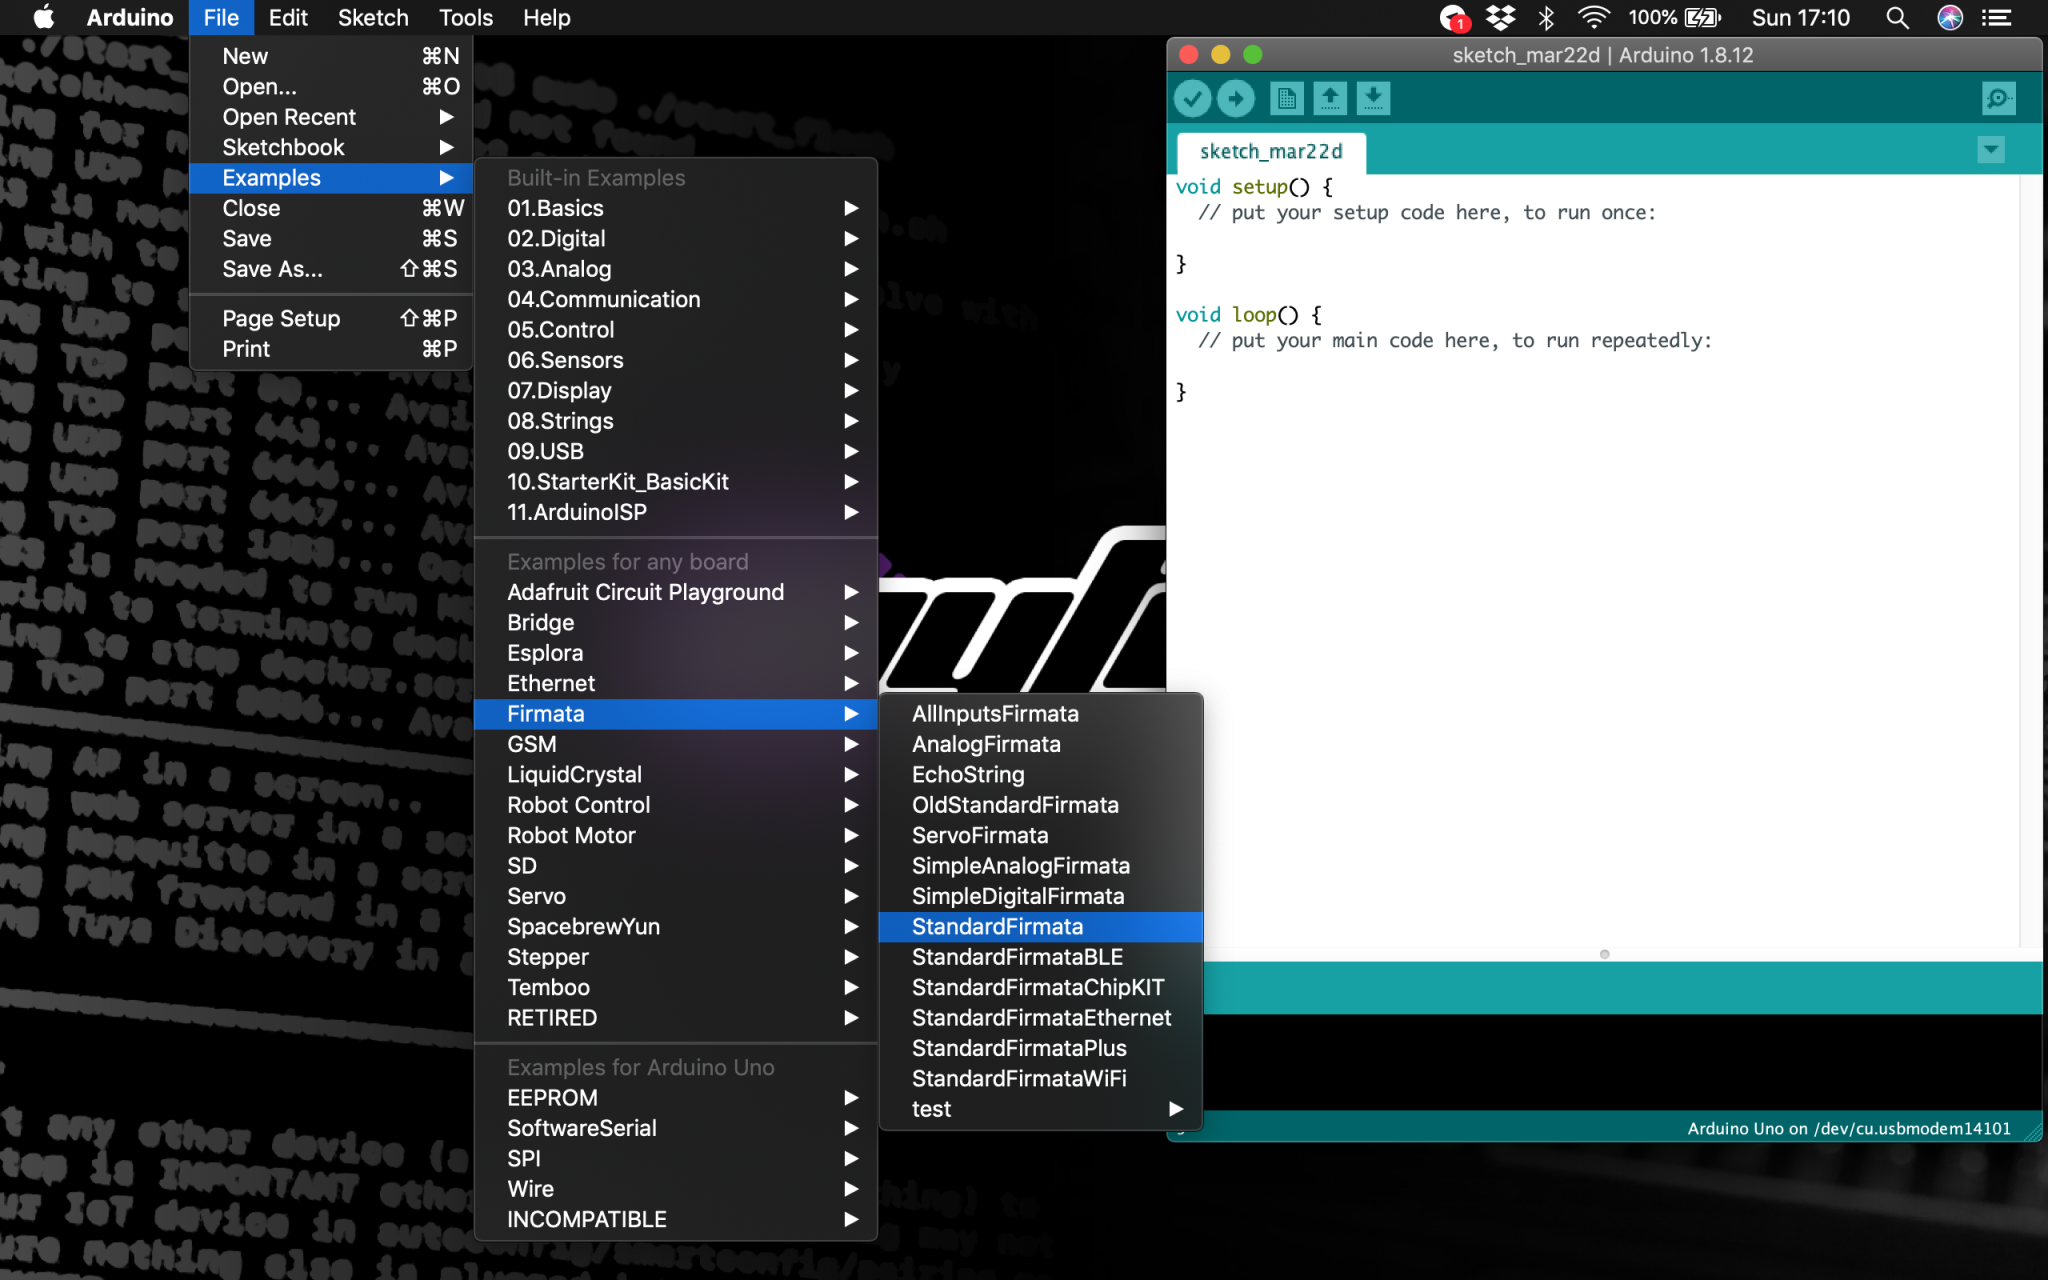Select the StandardFirmata example
The width and height of the screenshot is (2048, 1280).
coord(997,927)
